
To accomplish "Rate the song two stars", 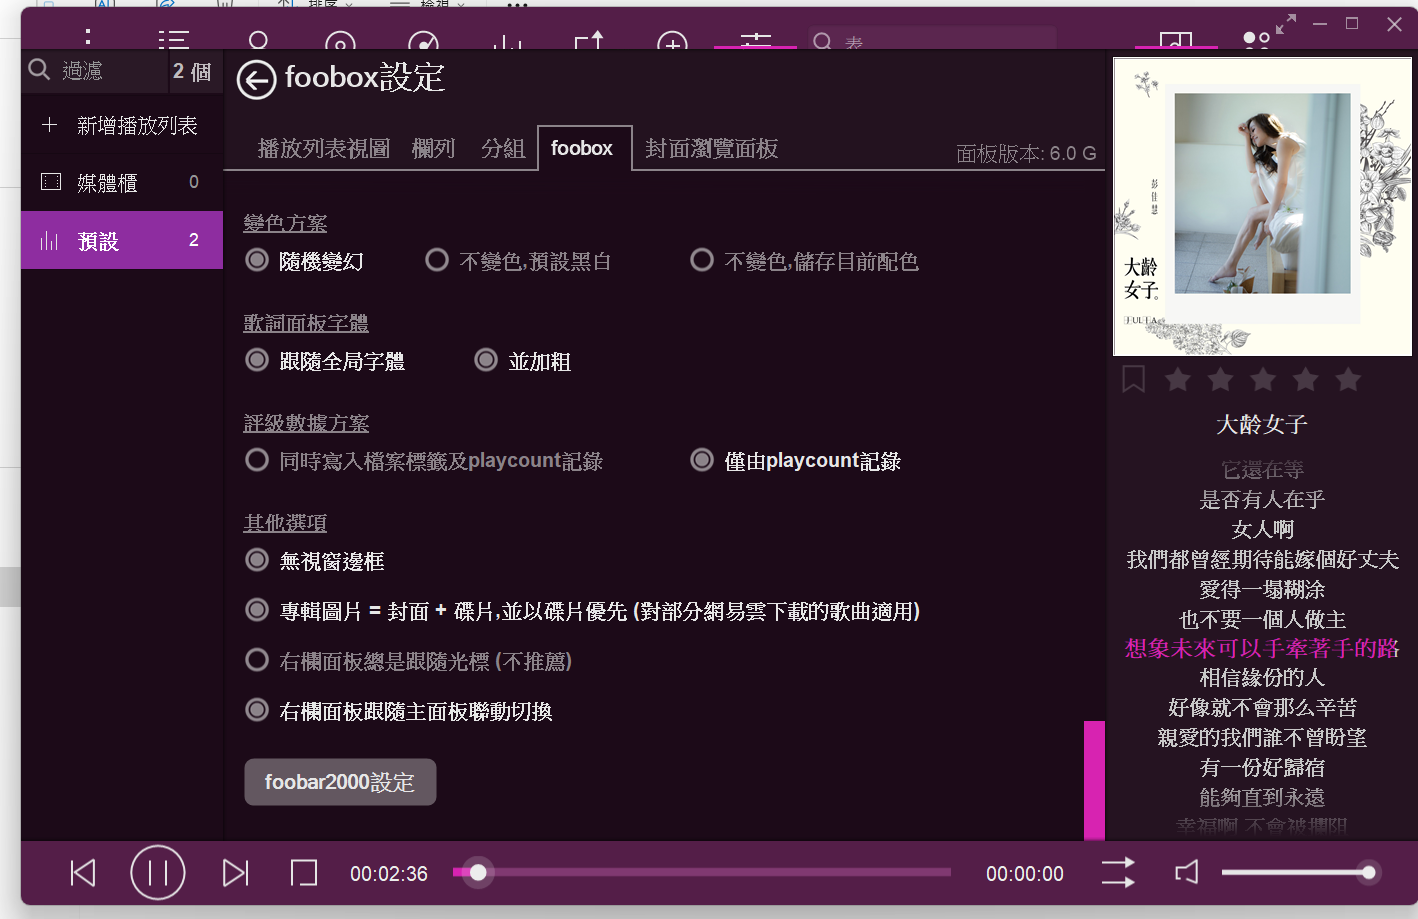I will pos(1220,379).
